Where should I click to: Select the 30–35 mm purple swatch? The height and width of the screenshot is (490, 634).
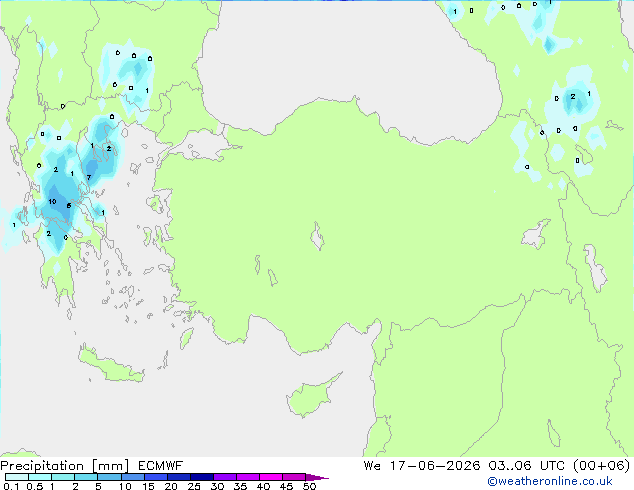(x=225, y=477)
